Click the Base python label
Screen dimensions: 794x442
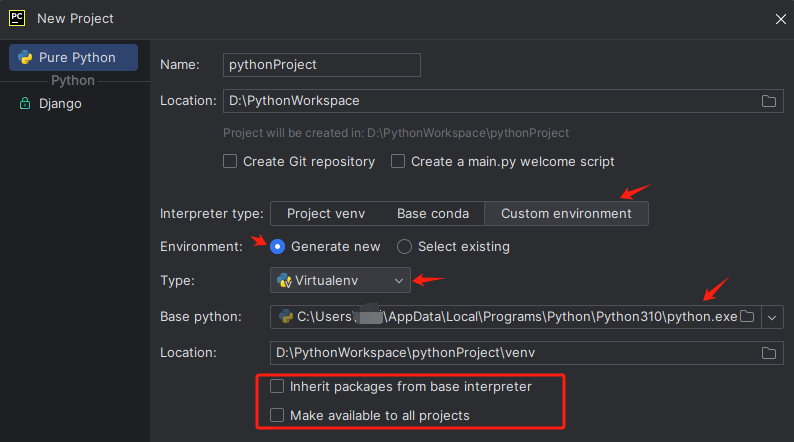[x=201, y=316]
